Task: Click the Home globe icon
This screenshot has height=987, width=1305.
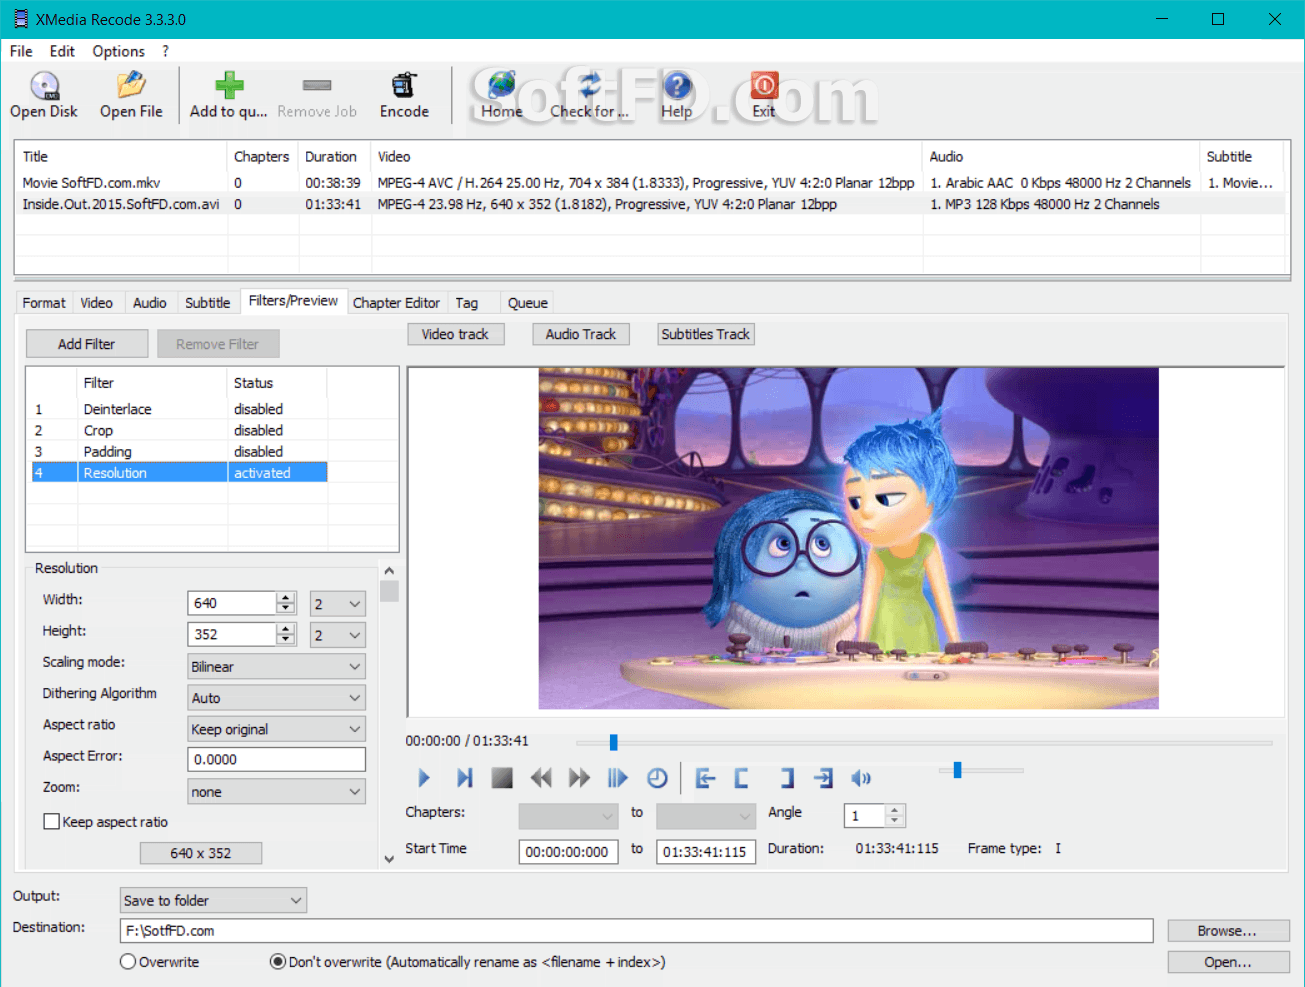Action: 501,86
